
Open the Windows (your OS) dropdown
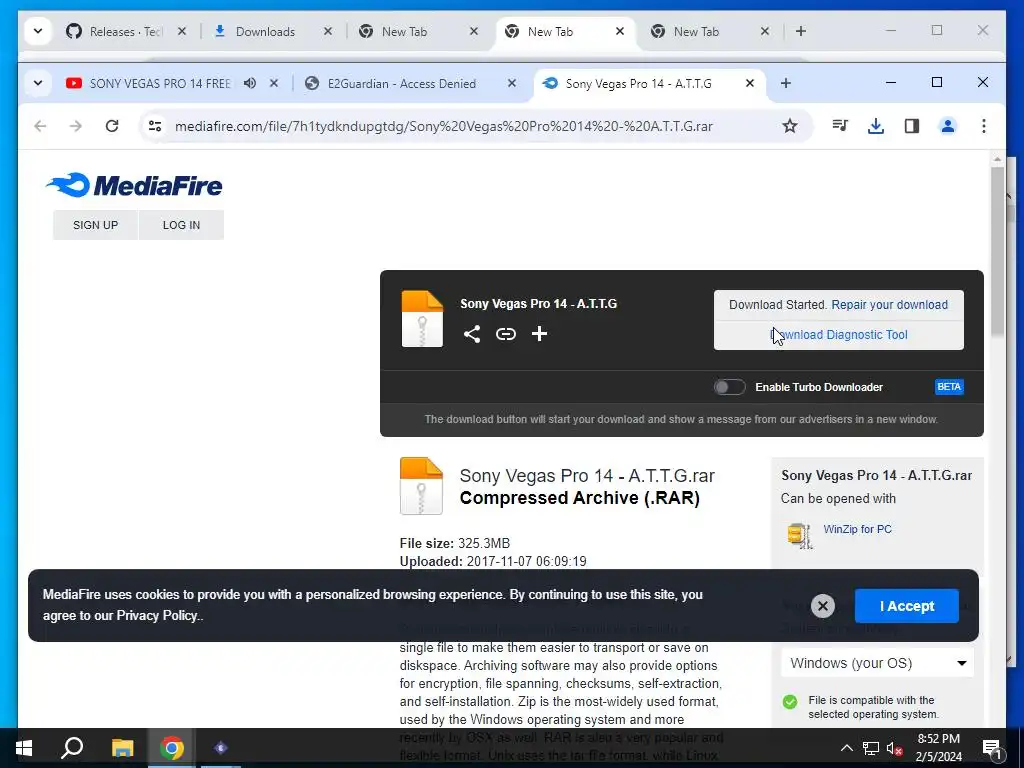click(x=878, y=664)
